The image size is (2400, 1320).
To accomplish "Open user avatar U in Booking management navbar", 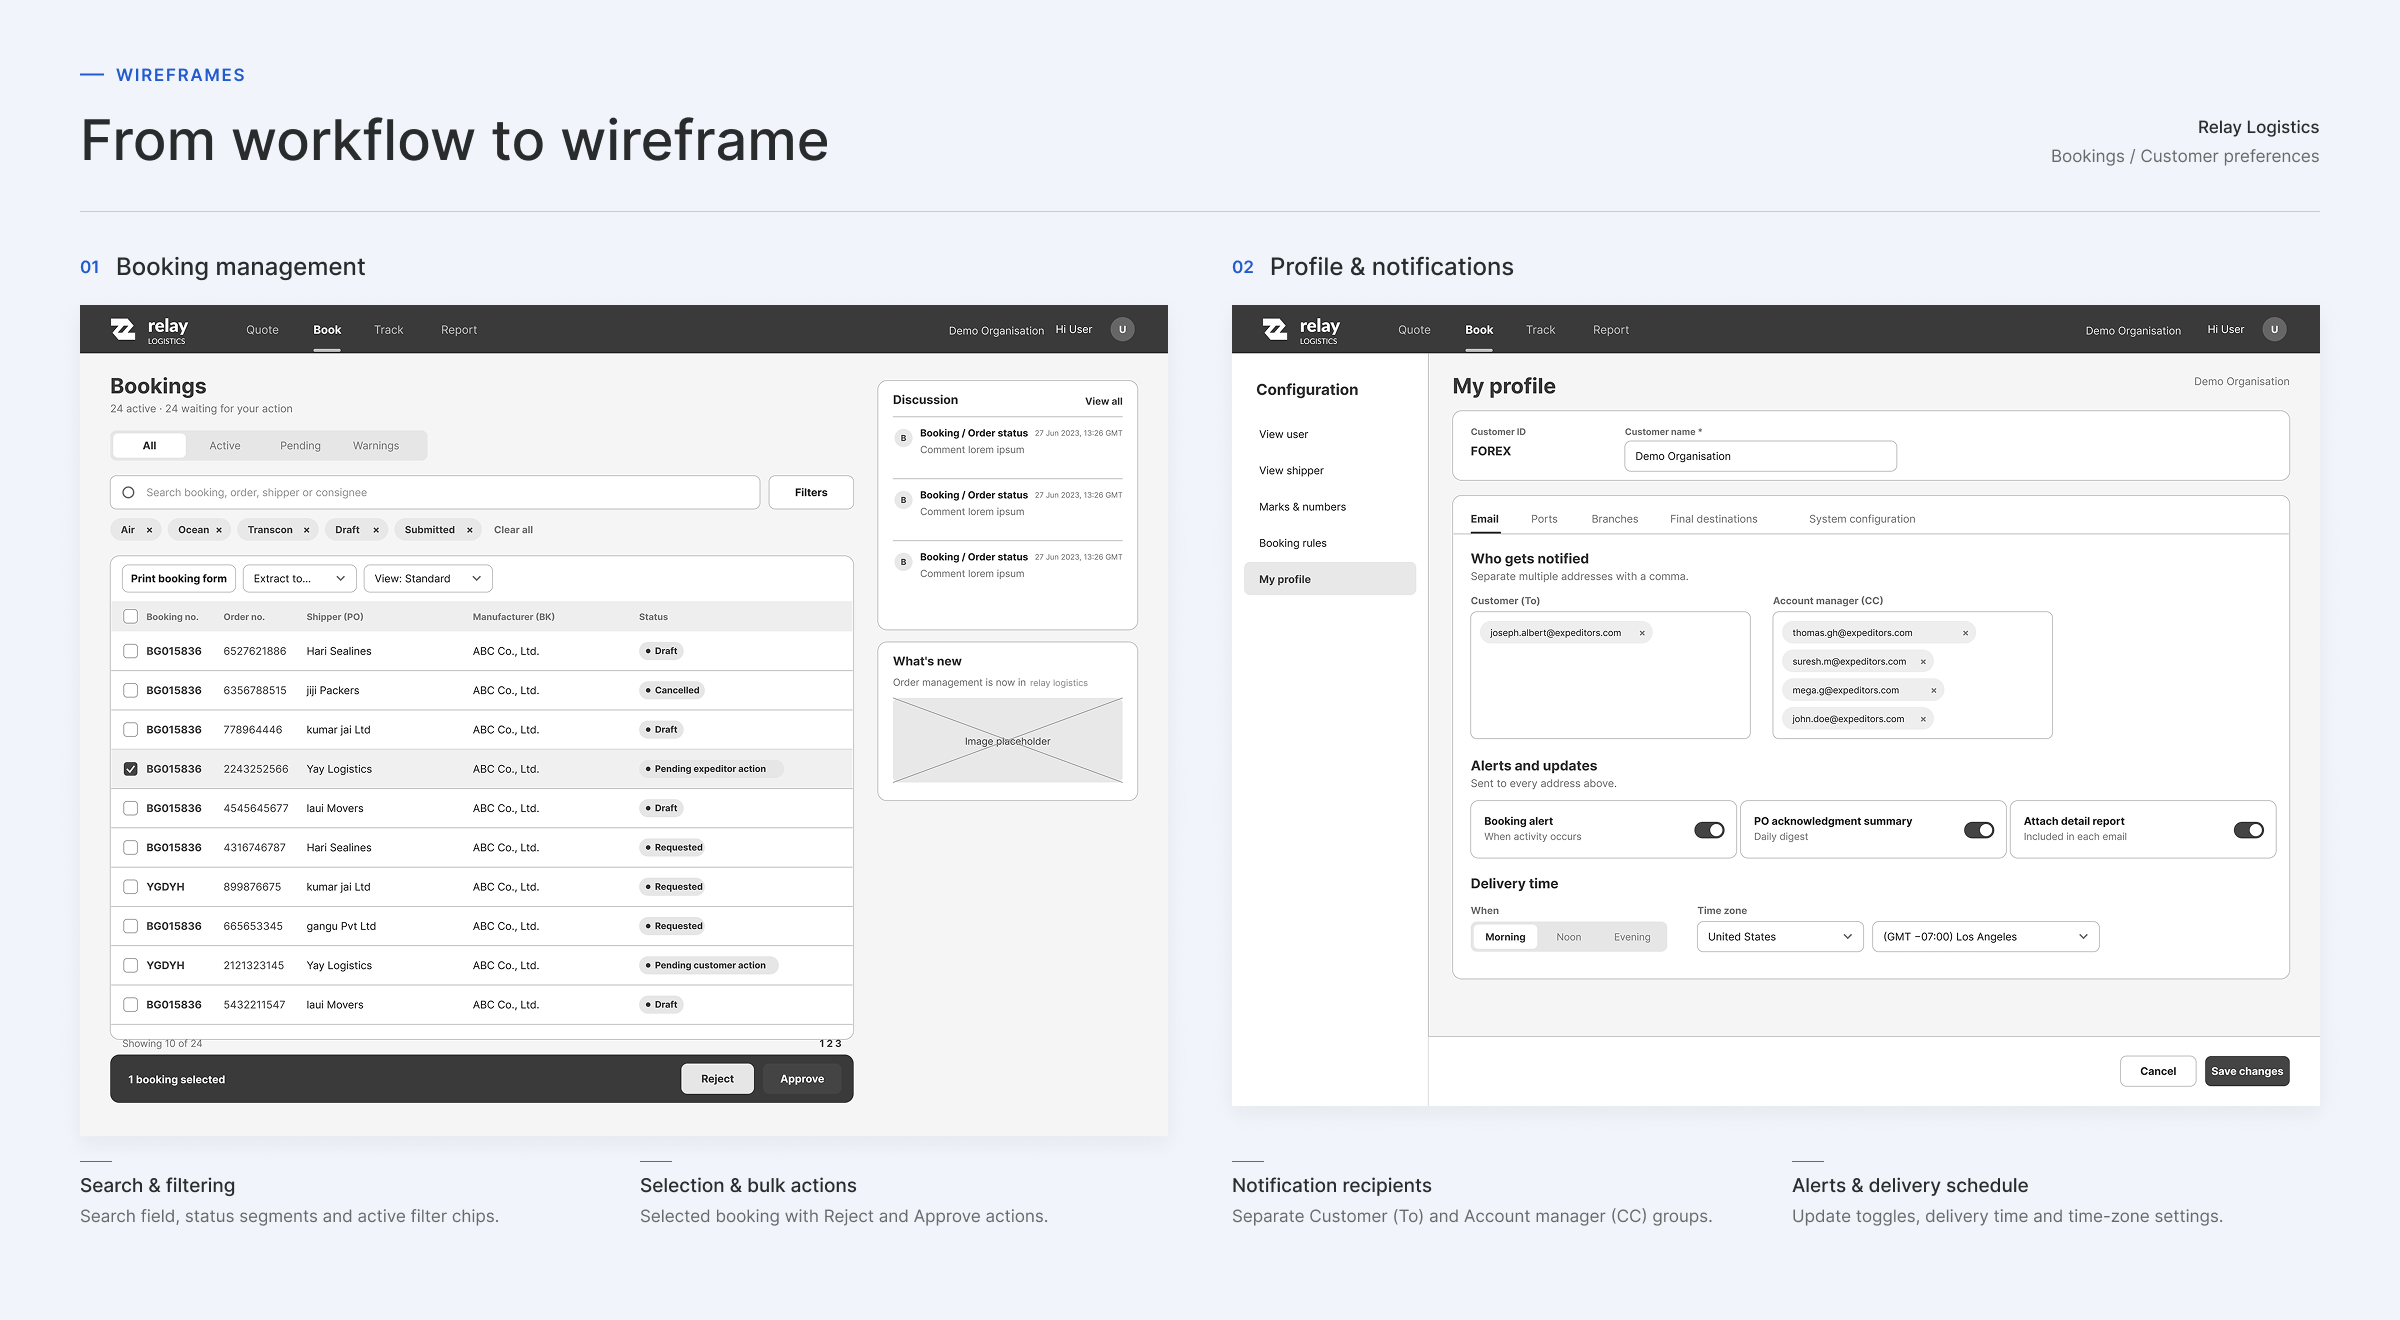I will 1122,330.
